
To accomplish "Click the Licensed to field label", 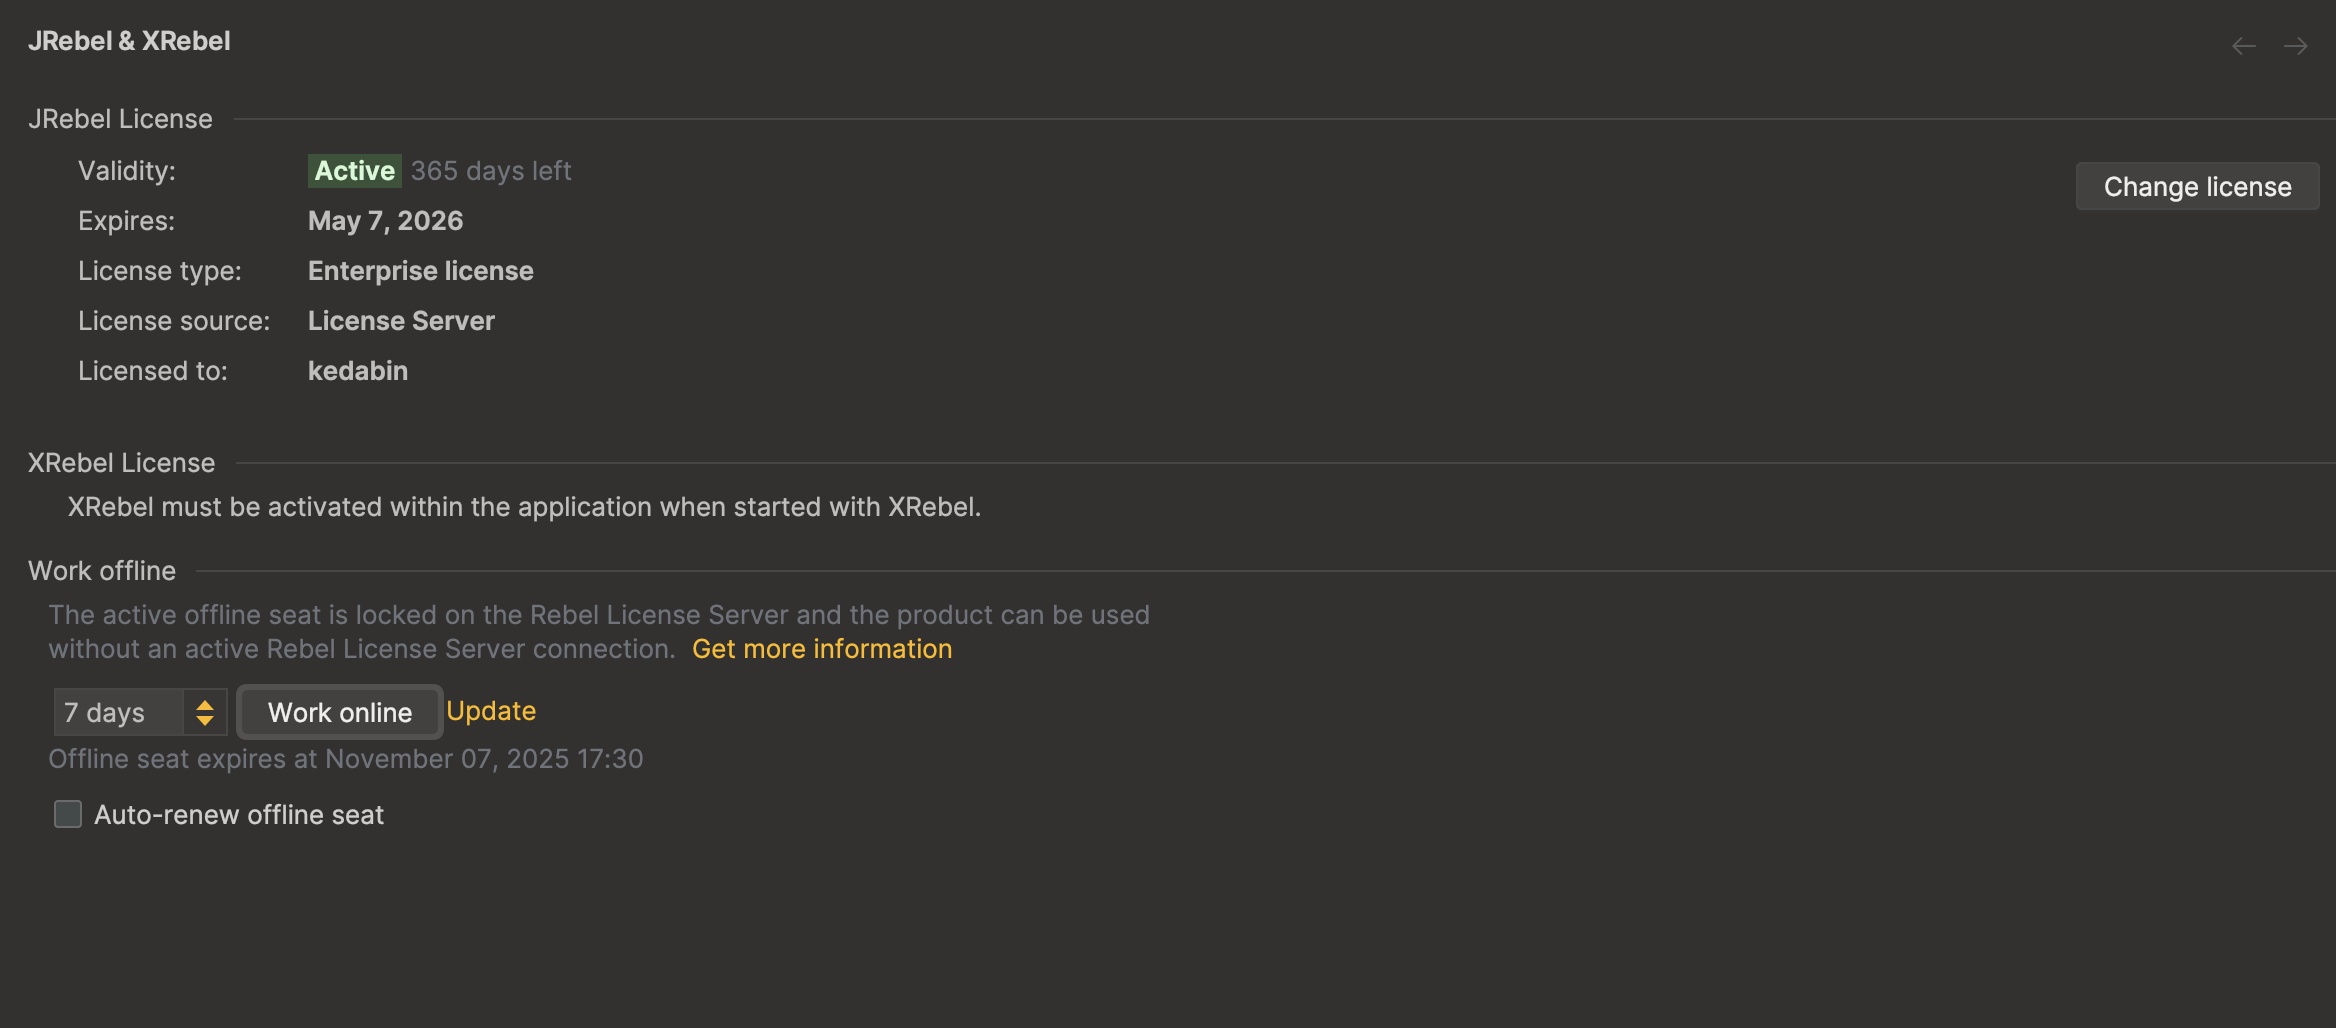I will pos(153,371).
